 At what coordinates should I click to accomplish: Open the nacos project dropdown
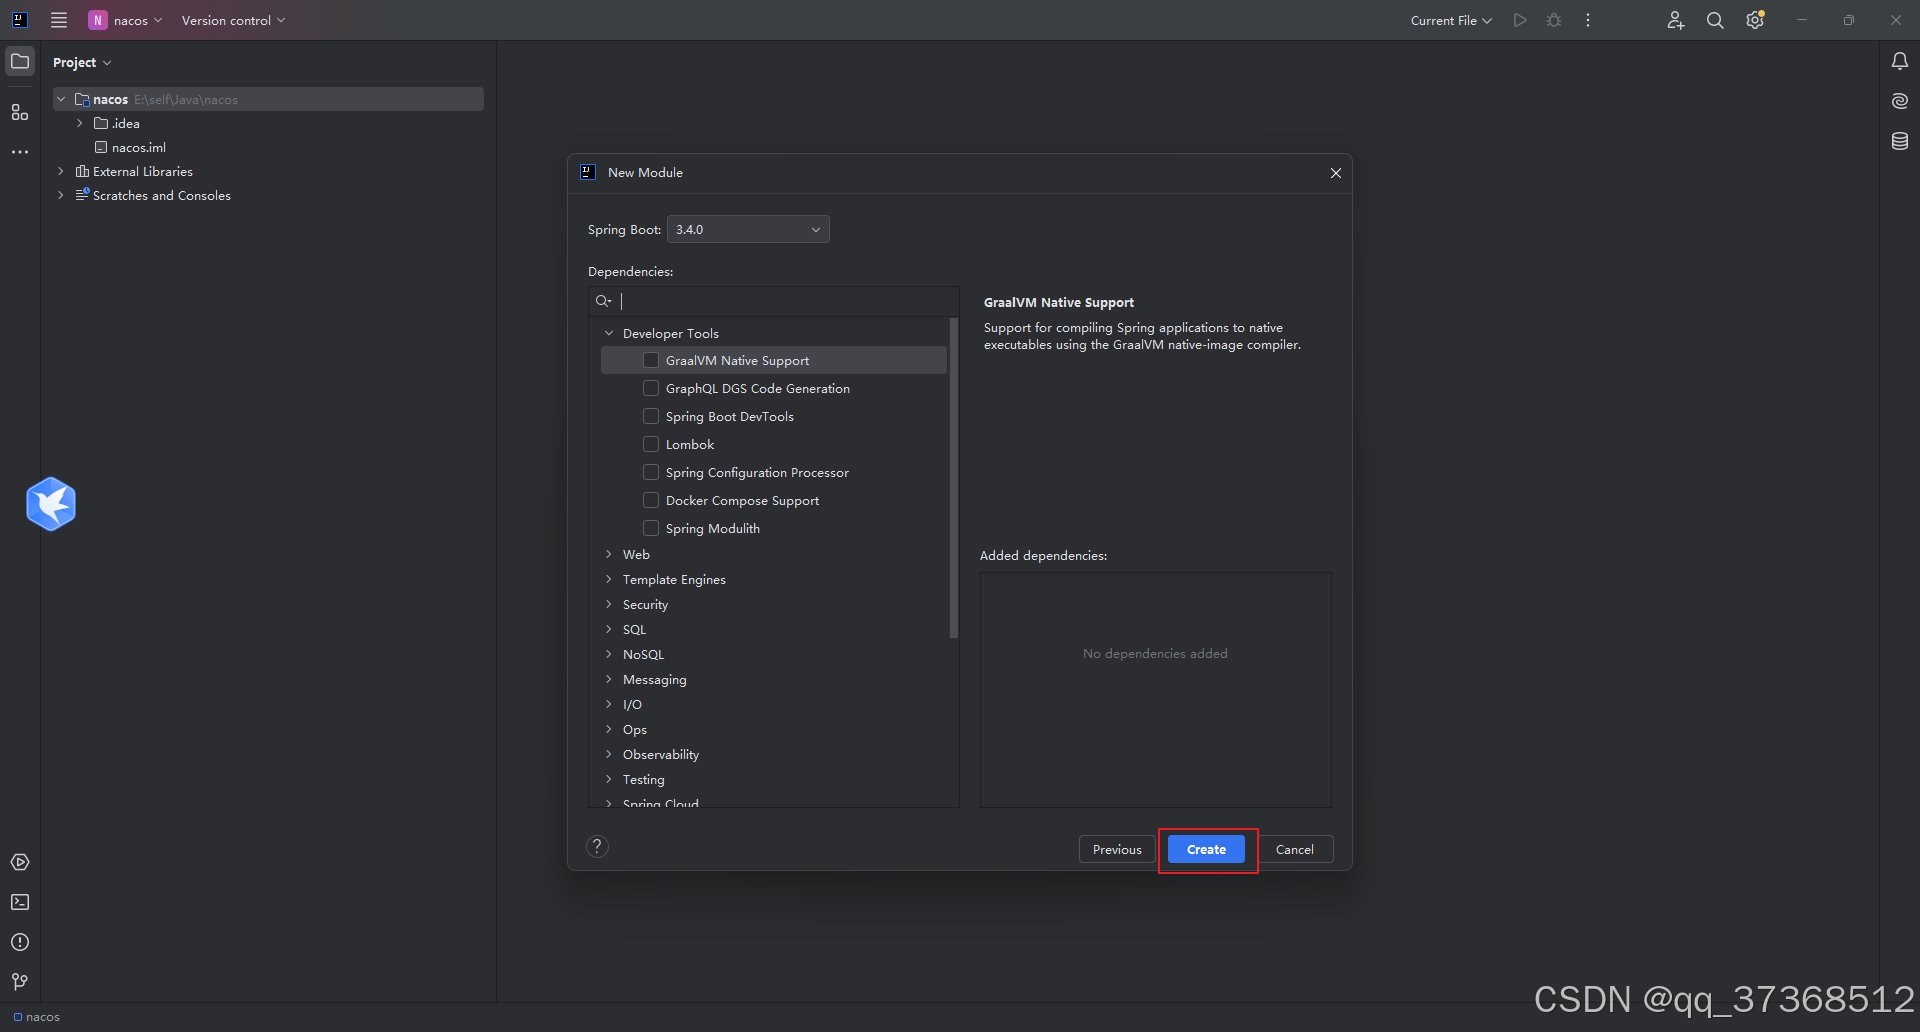tap(126, 20)
